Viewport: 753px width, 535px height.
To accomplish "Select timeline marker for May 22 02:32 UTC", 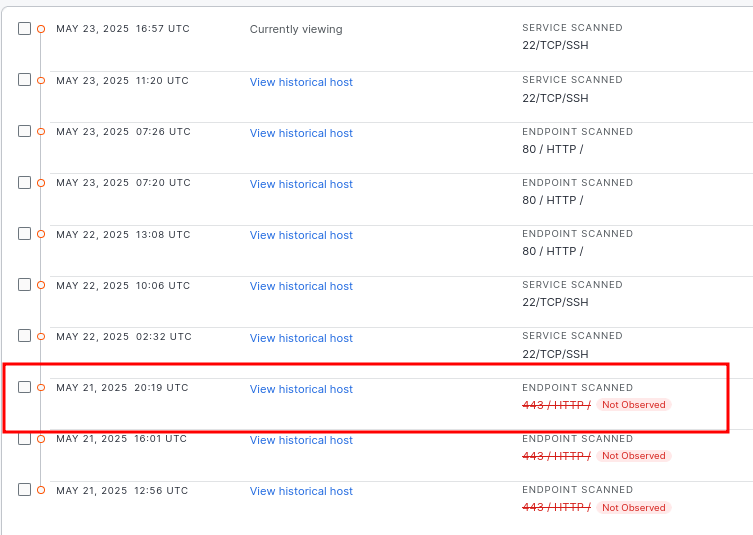I will 41,337.
